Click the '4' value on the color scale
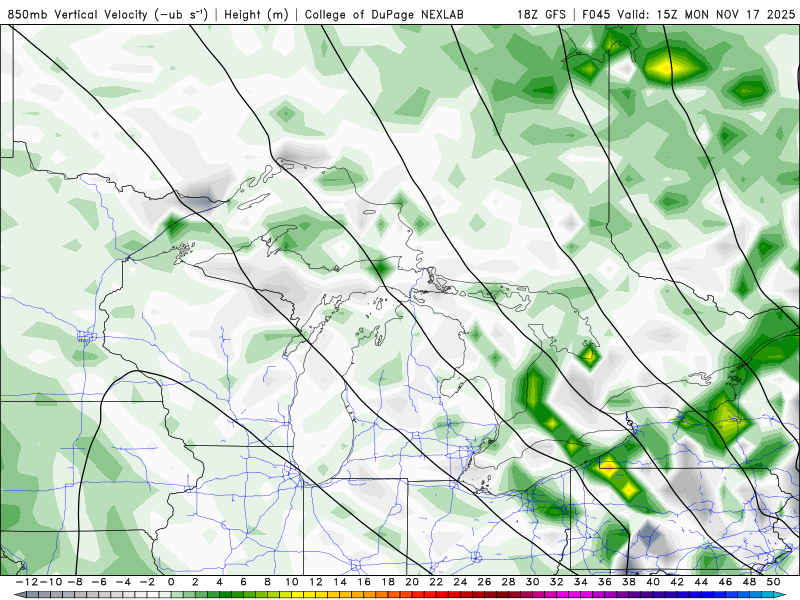This screenshot has width=800, height=600. pos(219,582)
